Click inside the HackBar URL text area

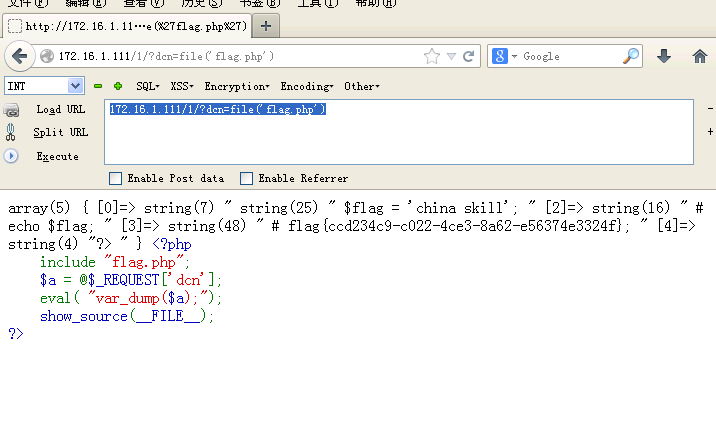[x=399, y=132]
